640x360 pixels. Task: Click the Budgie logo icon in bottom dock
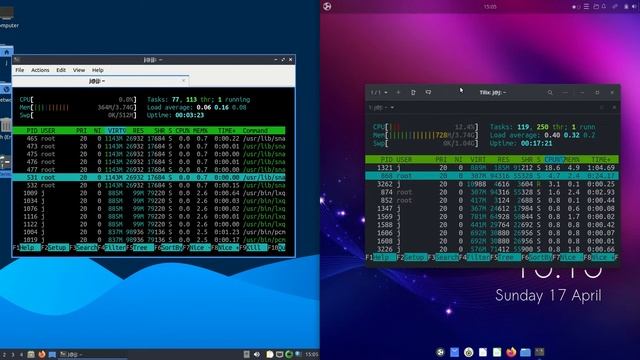(x=440, y=352)
